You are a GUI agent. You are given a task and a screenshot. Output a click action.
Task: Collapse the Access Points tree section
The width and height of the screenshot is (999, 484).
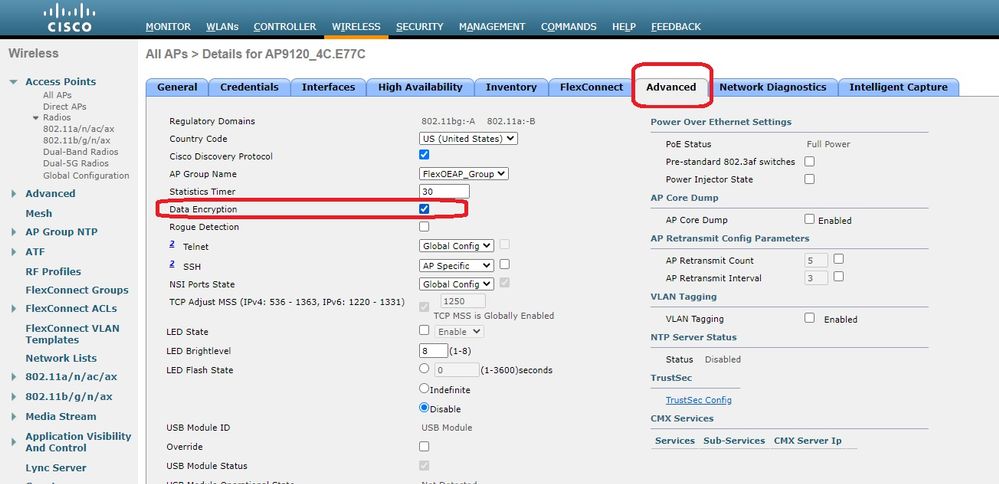[13, 82]
